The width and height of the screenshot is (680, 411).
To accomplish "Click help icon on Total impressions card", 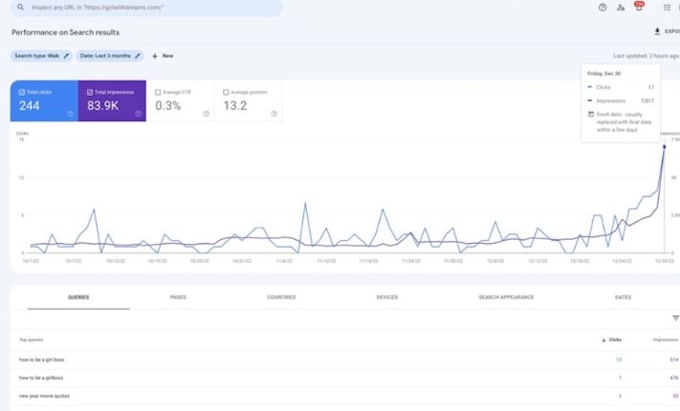I will pyautogui.click(x=138, y=114).
